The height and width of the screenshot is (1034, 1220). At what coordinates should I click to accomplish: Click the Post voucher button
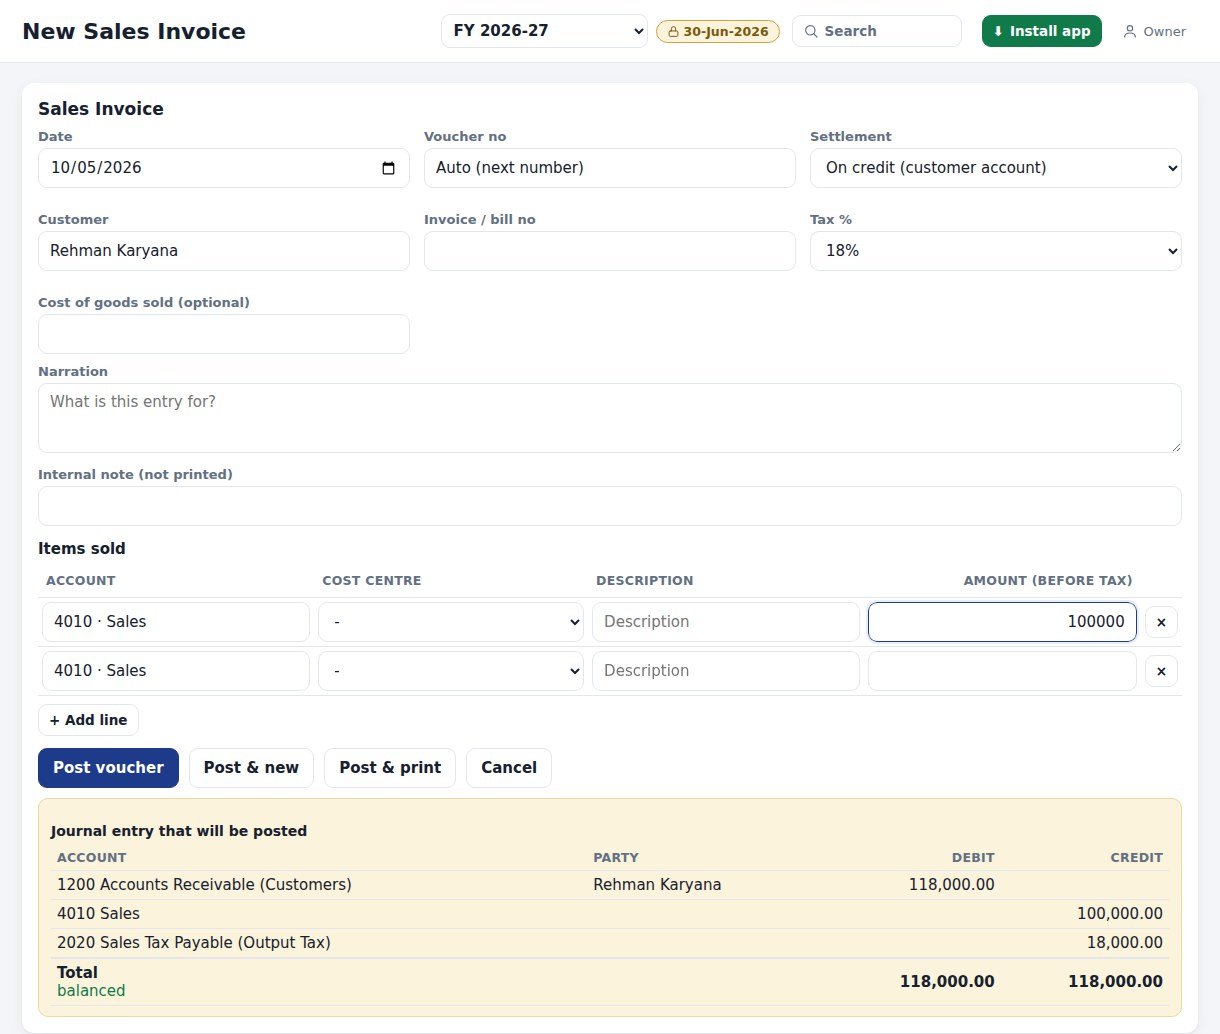click(108, 768)
